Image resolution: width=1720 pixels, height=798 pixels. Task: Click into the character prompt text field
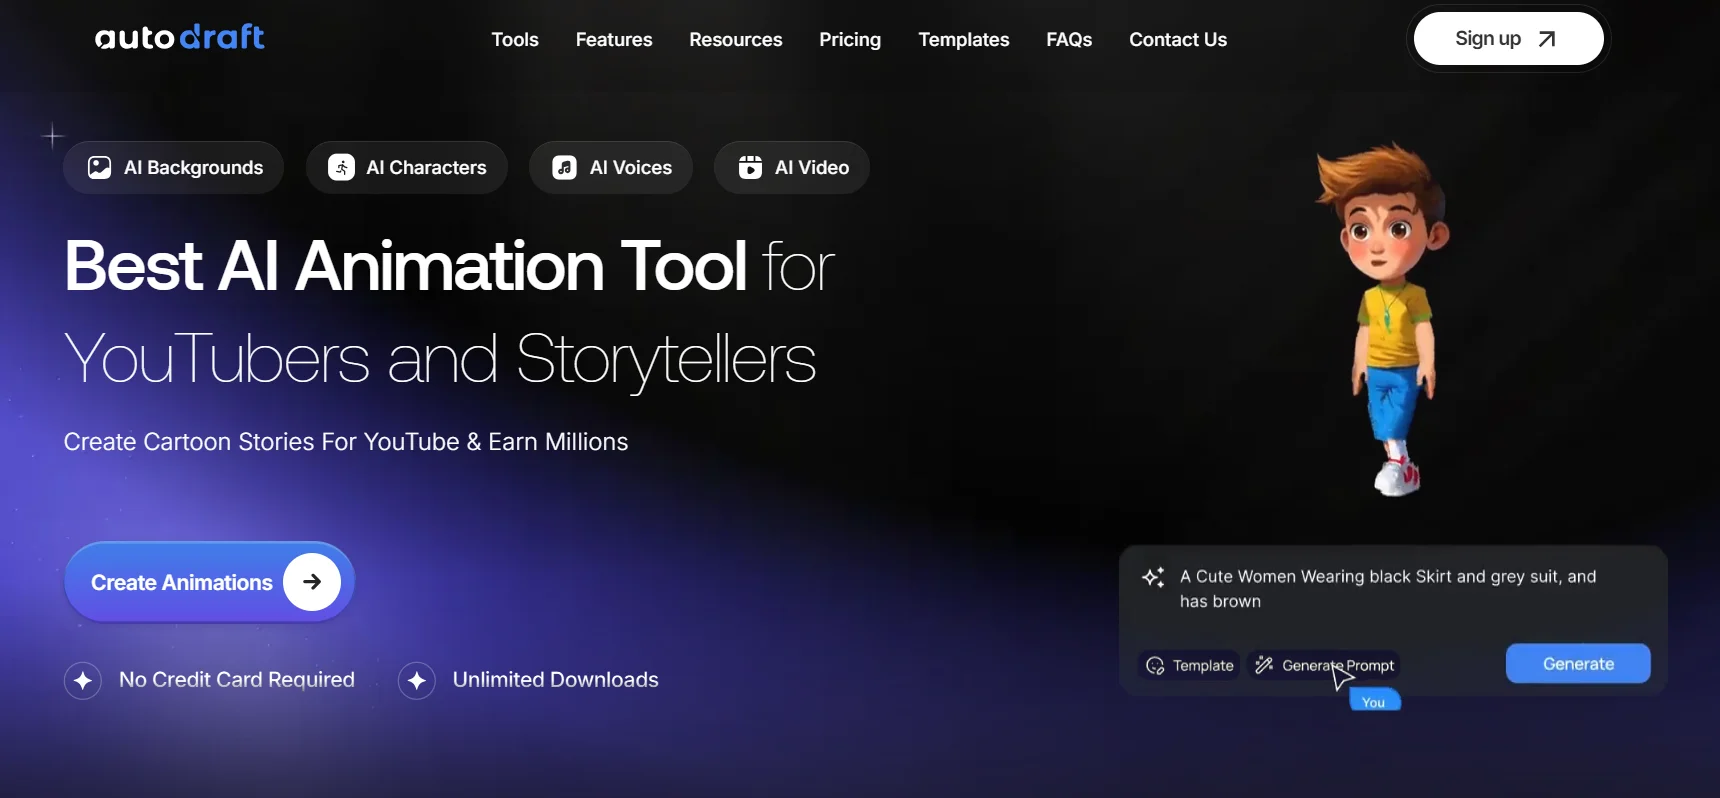1388,589
